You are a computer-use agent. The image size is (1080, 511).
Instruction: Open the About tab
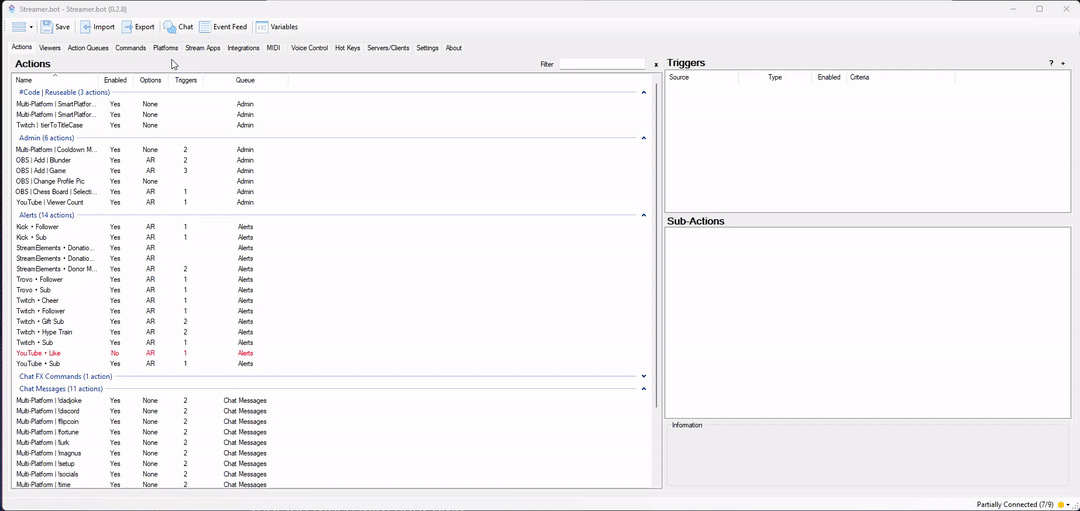pyautogui.click(x=453, y=48)
